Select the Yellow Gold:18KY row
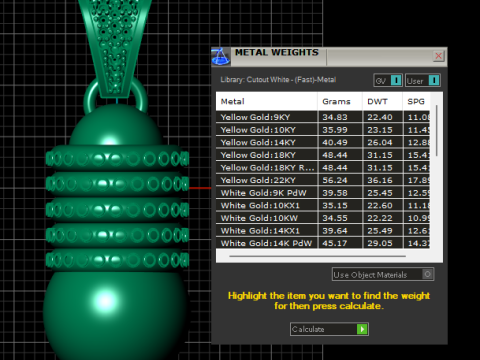The width and height of the screenshot is (480, 360). click(x=323, y=155)
